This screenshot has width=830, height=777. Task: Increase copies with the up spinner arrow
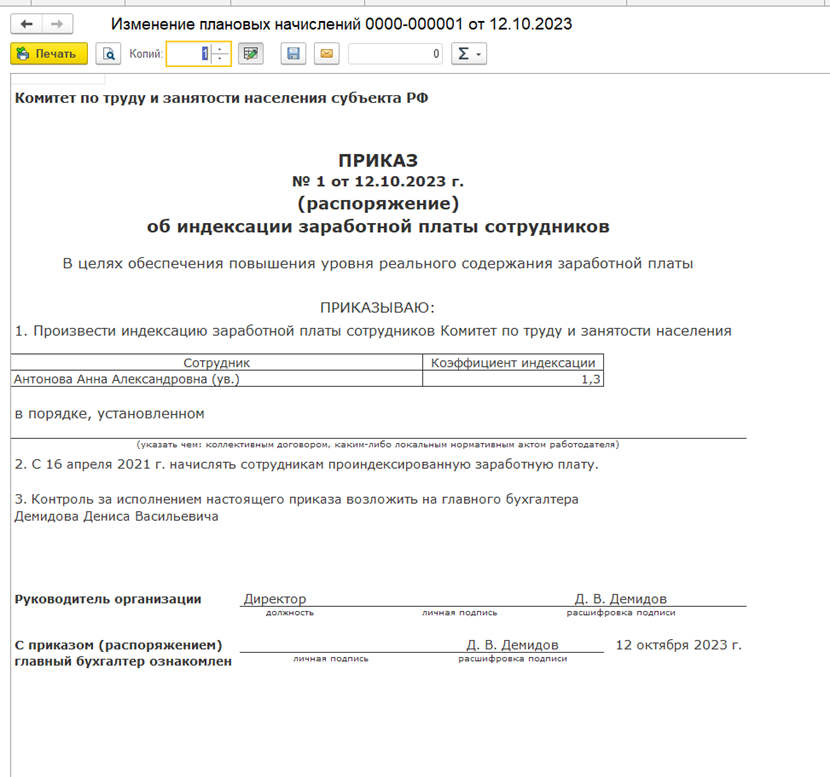(x=220, y=48)
